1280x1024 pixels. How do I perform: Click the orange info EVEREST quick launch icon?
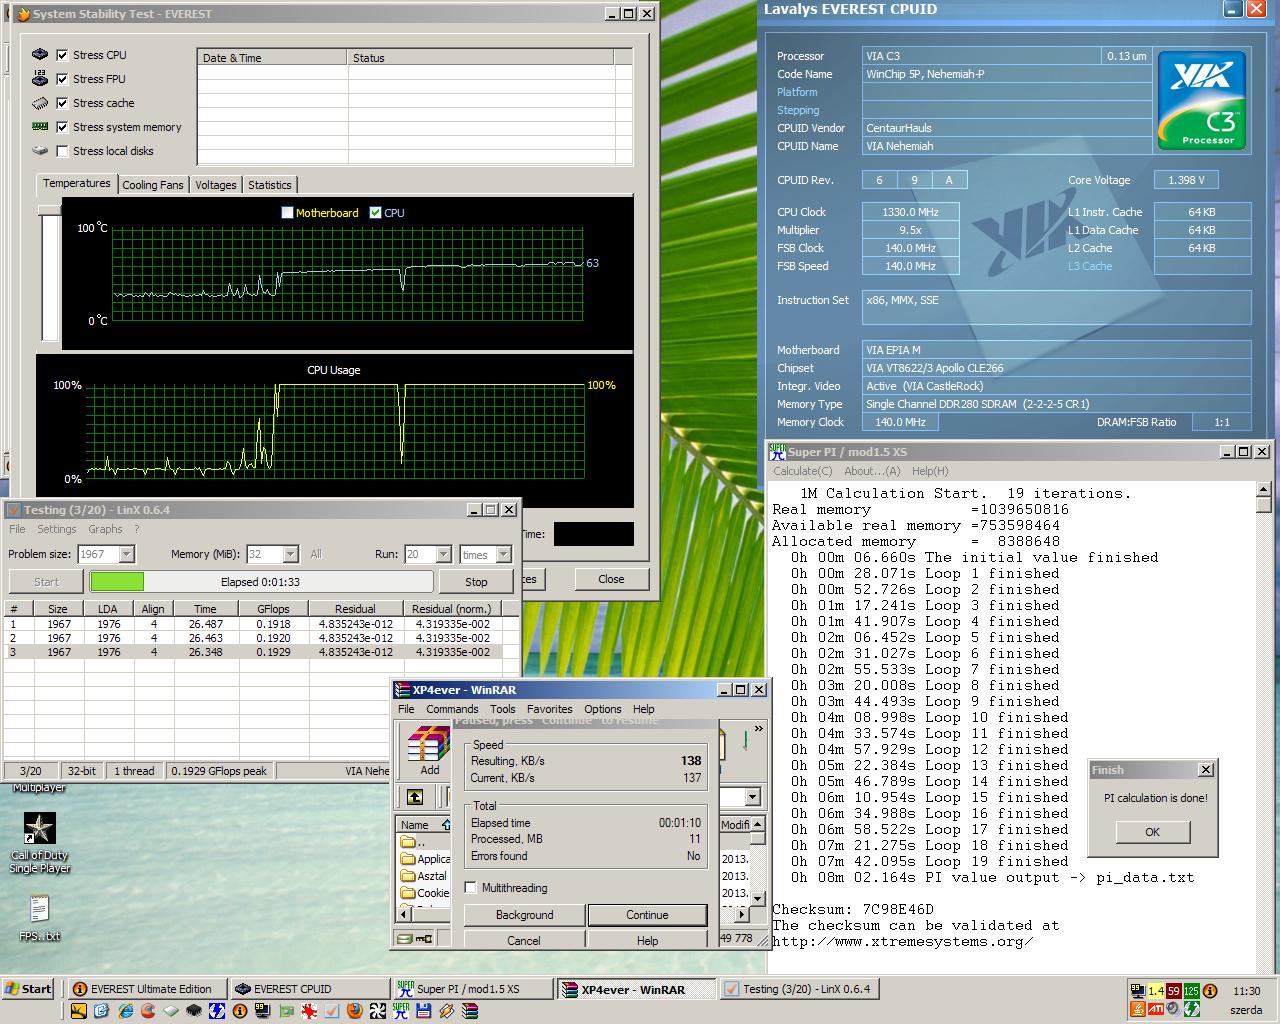click(240, 1011)
